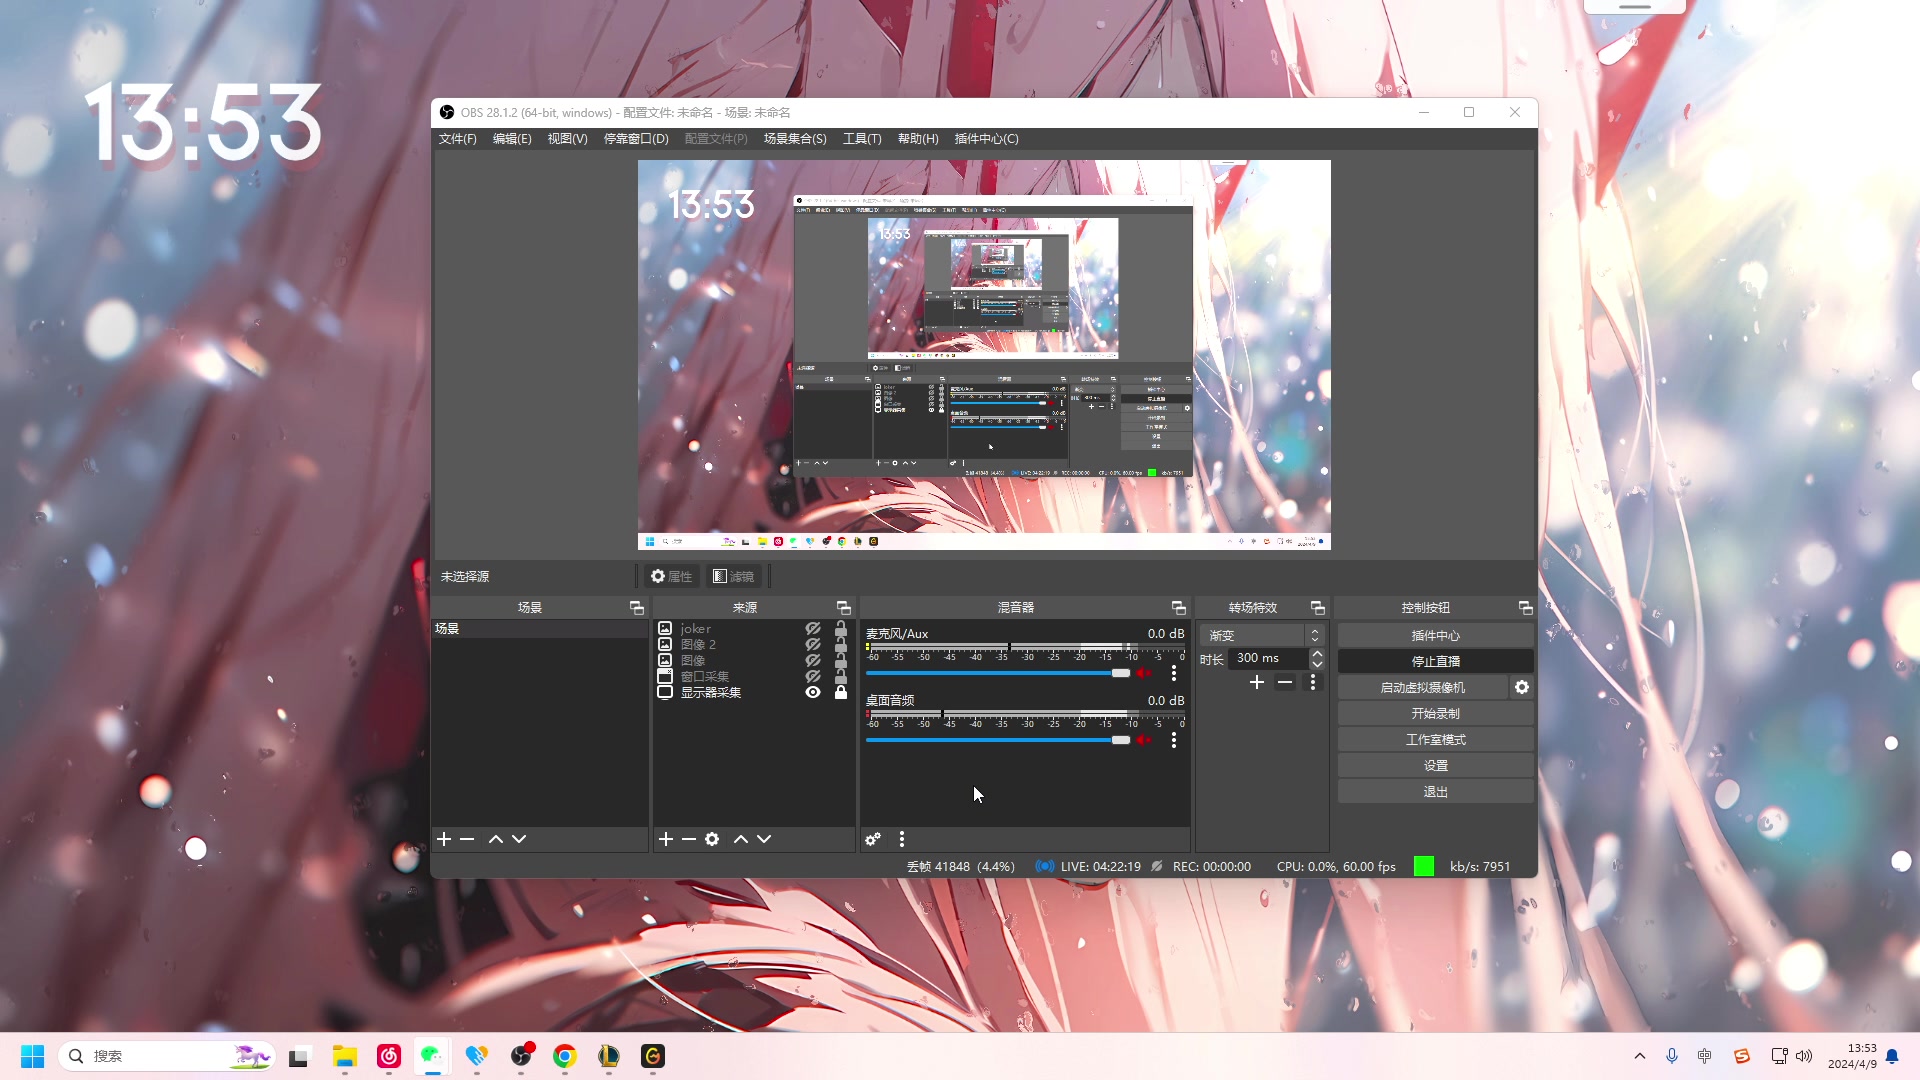The width and height of the screenshot is (1920, 1080).
Task: Increase transition duration with up stepper arrow
Action: [1317, 654]
